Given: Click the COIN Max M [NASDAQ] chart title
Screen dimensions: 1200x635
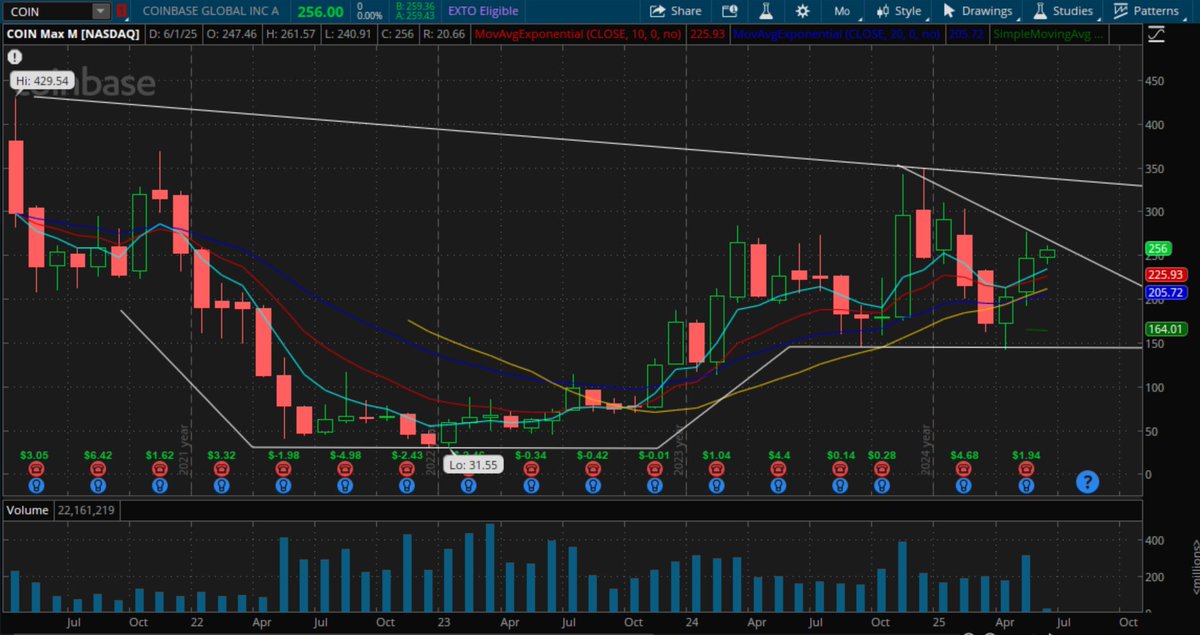Looking at the screenshot, I should (x=72, y=33).
